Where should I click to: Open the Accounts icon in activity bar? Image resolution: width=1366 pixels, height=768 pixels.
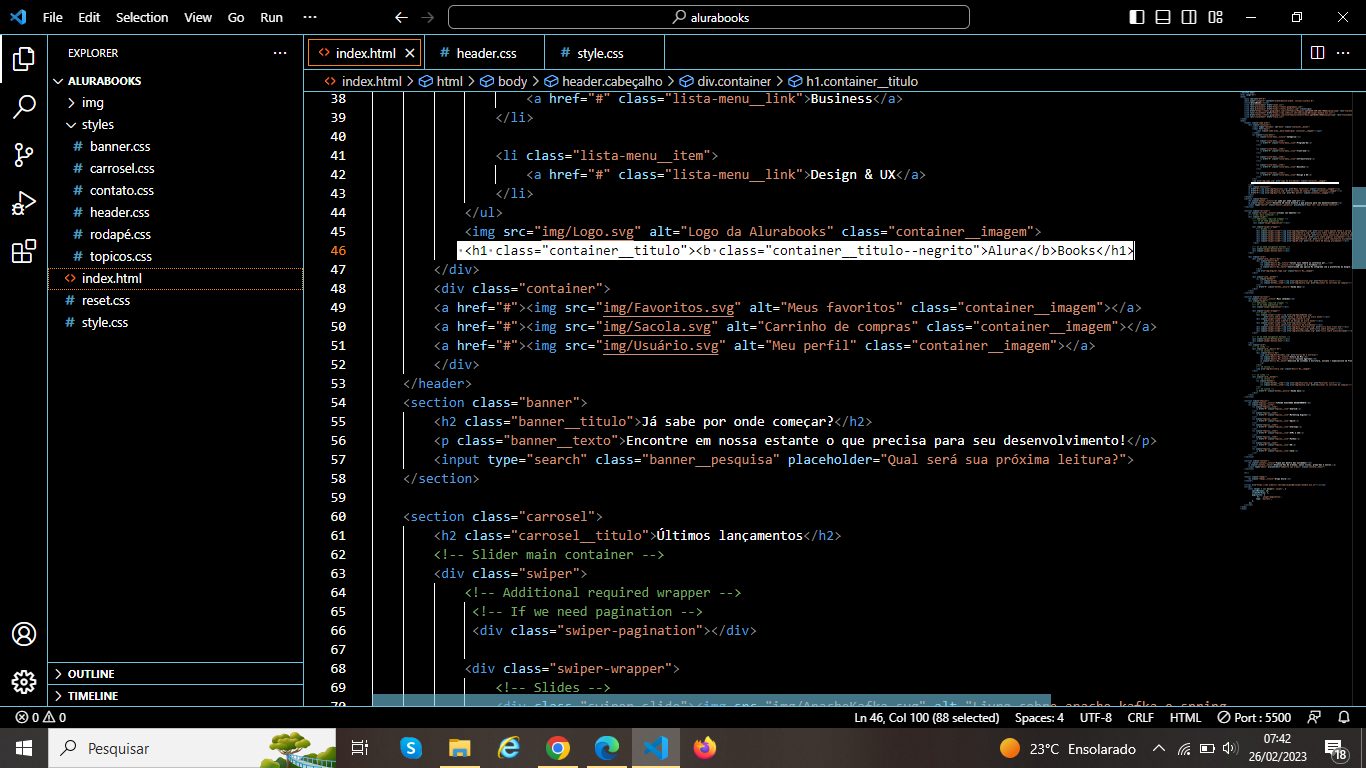24,634
